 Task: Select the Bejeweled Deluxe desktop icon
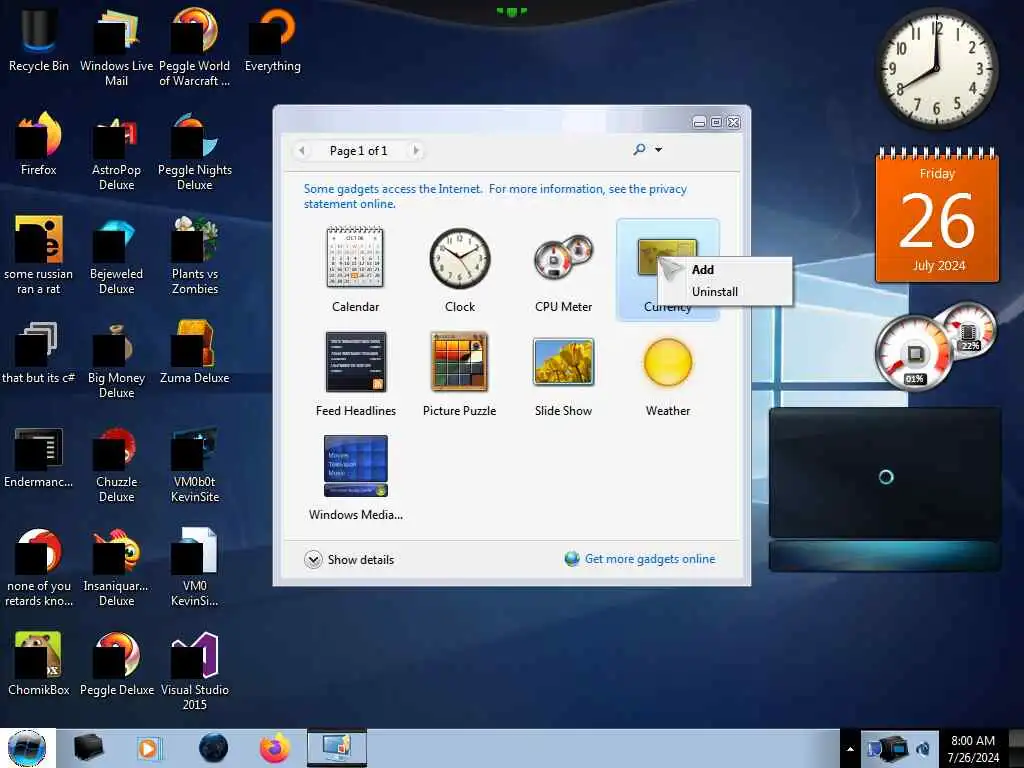116,255
